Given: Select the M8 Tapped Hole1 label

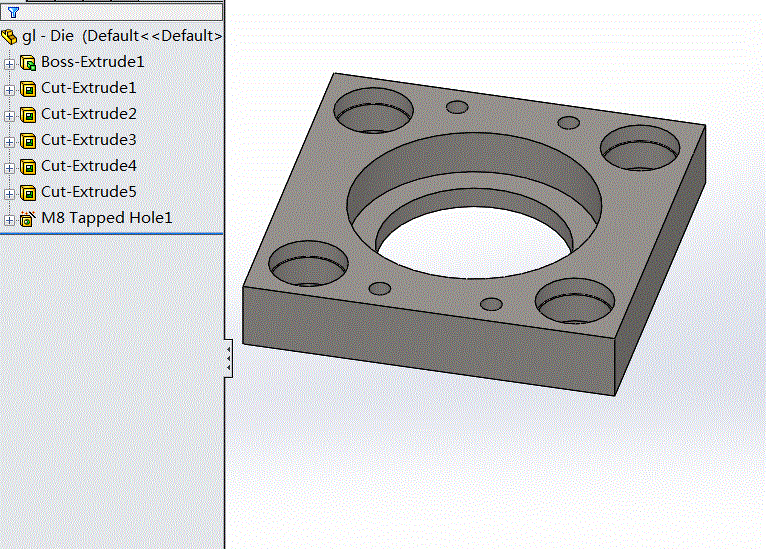Looking at the screenshot, I should click(x=107, y=218).
